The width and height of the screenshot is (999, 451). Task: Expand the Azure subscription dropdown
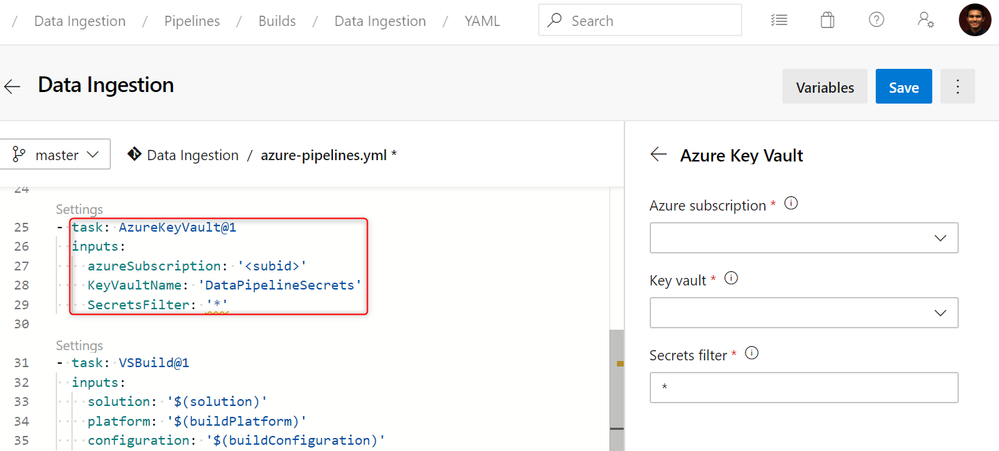pos(804,238)
